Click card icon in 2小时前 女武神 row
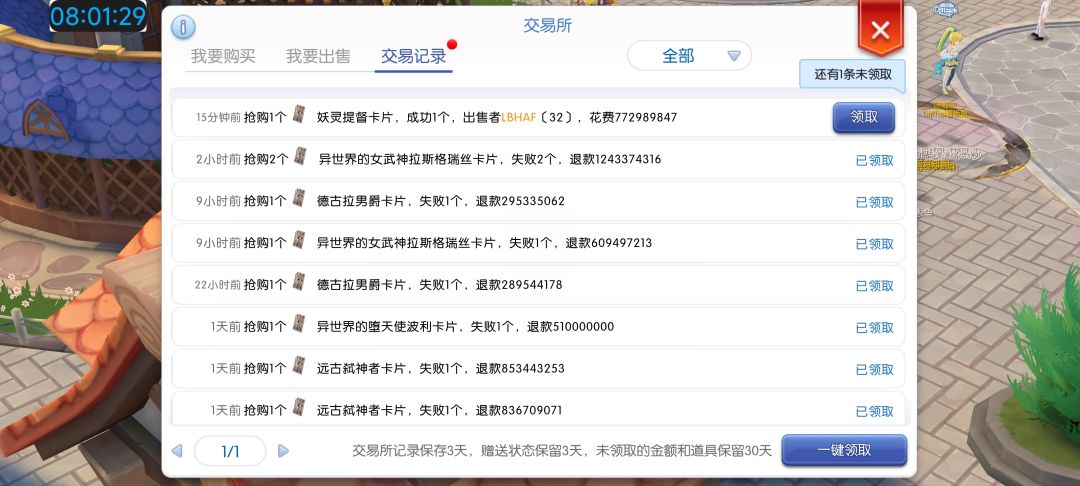Viewport: 1080px width, 486px height. click(x=300, y=157)
